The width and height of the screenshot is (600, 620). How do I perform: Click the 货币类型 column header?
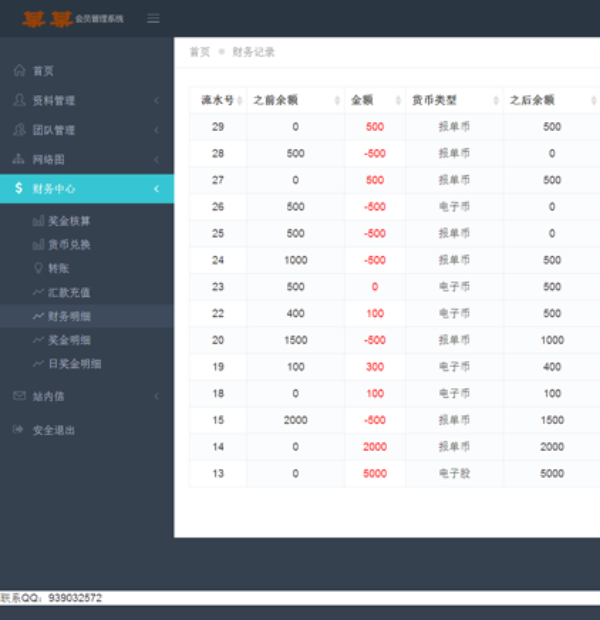[x=454, y=100]
